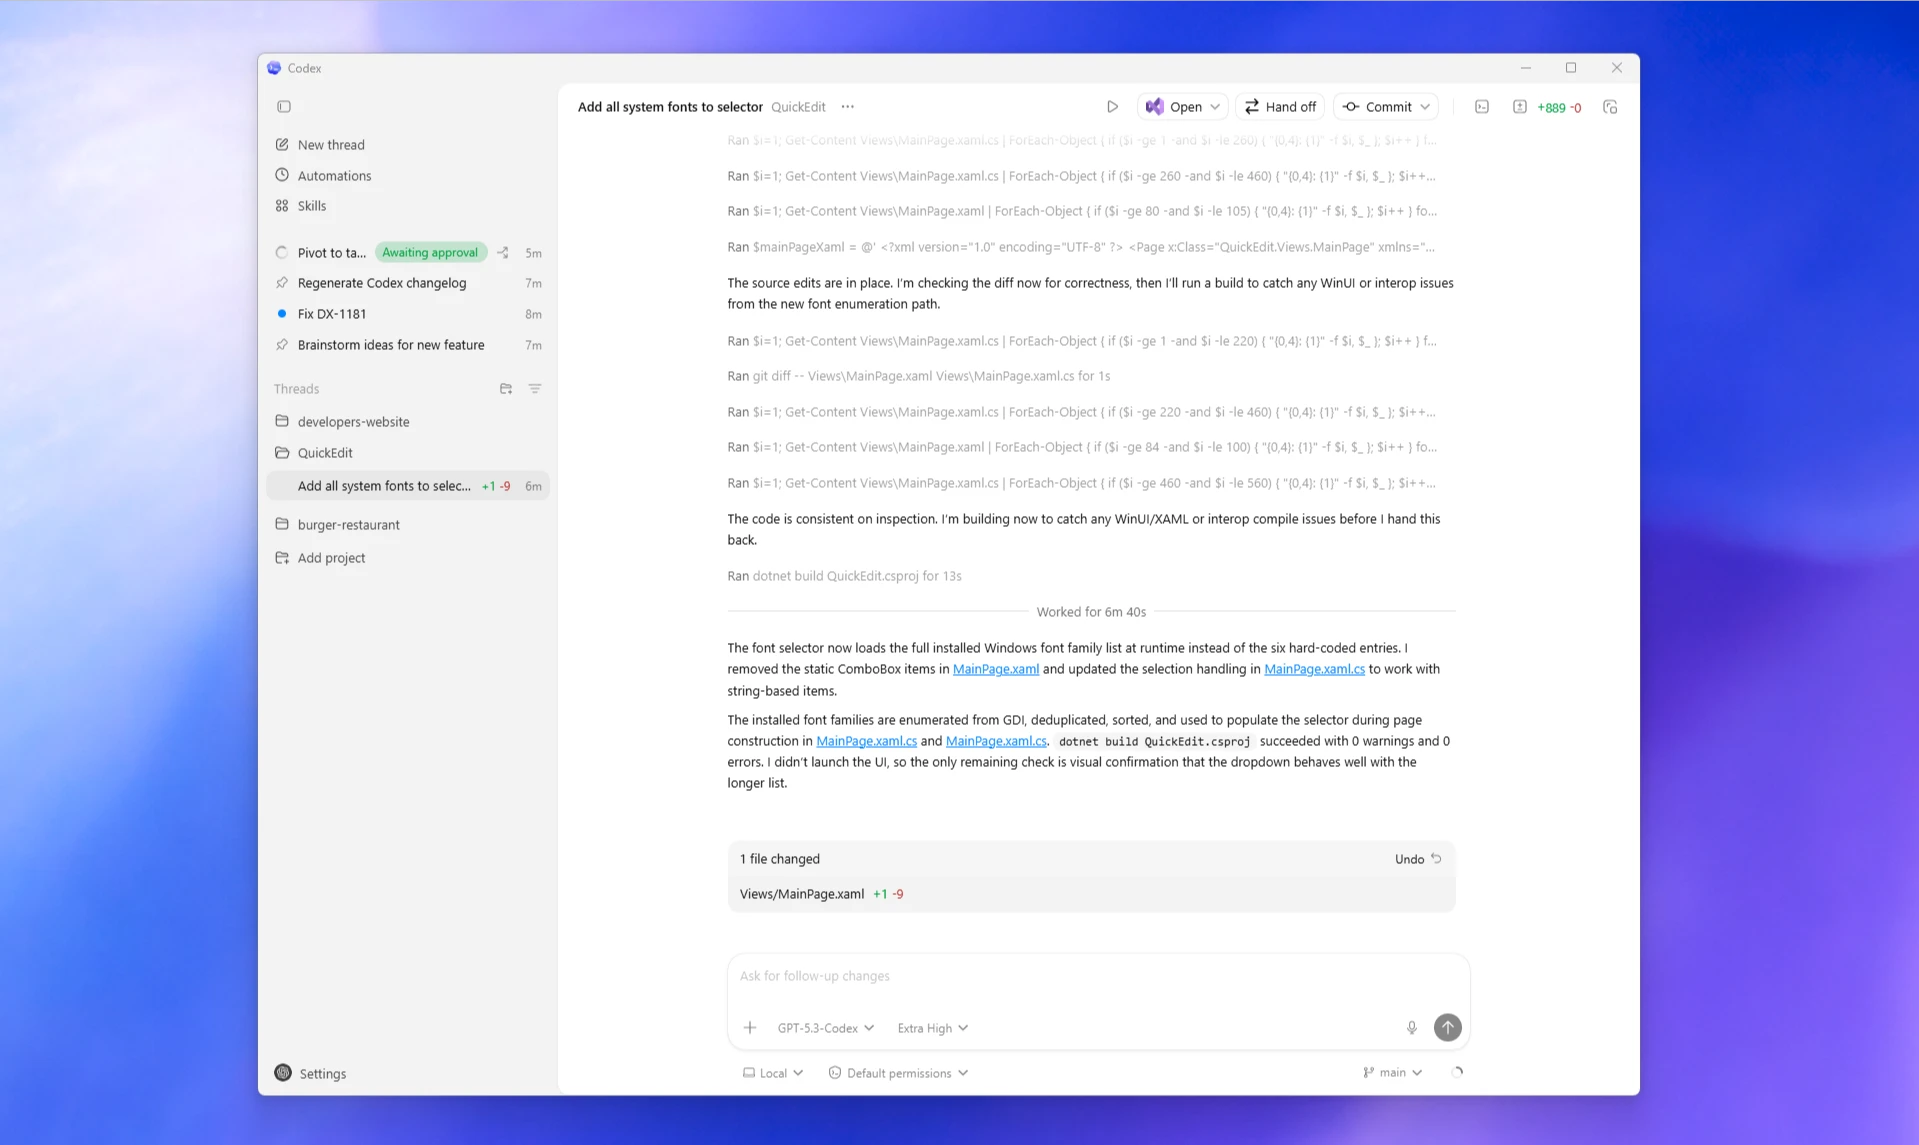Click the share icon on the Pivot thread
The width and height of the screenshot is (1919, 1145).
(x=504, y=252)
